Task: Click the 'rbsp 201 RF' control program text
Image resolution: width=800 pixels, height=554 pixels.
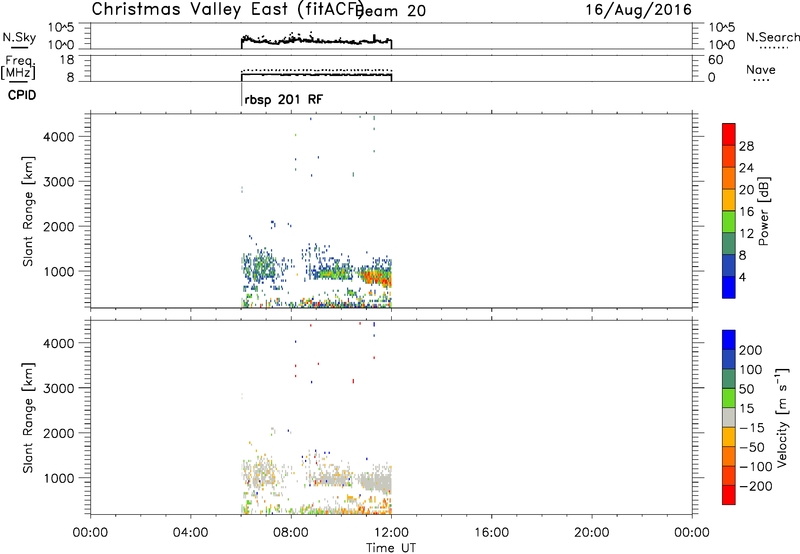Action: point(284,99)
